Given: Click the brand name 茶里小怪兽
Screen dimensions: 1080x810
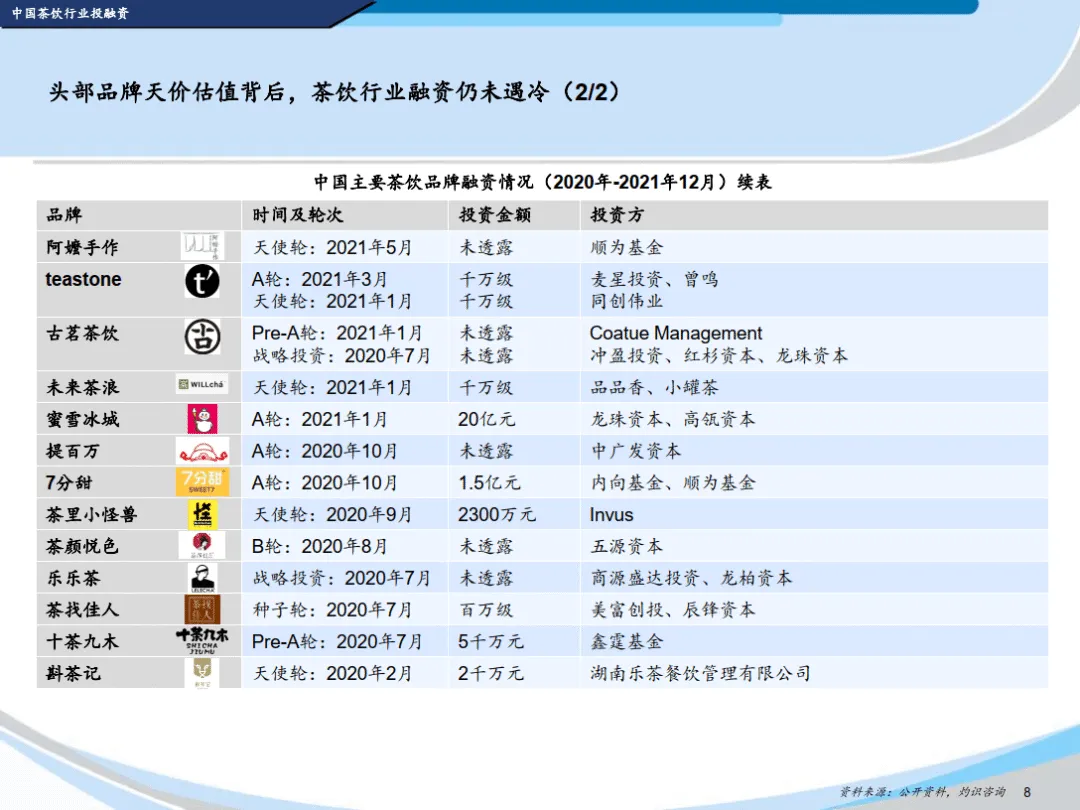Looking at the screenshot, I should 92,515.
